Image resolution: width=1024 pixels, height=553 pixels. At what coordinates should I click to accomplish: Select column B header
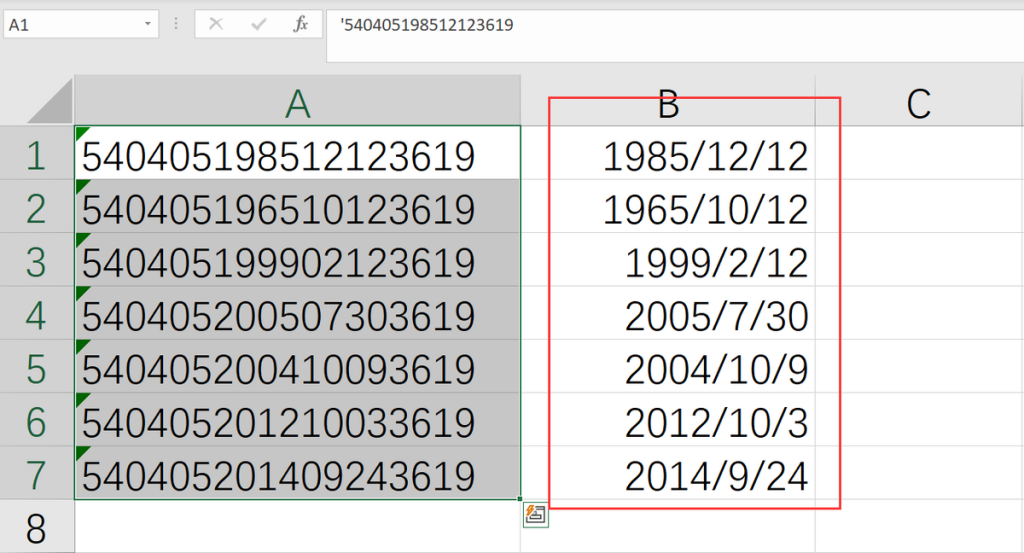(x=668, y=101)
